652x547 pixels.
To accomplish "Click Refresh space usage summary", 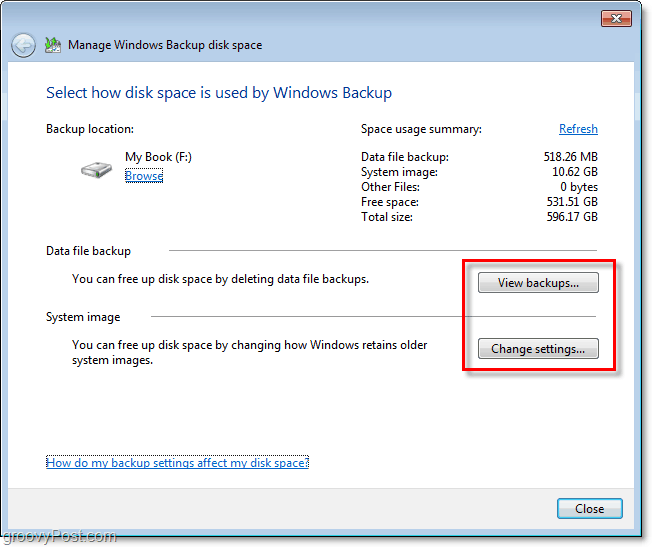I will point(578,129).
